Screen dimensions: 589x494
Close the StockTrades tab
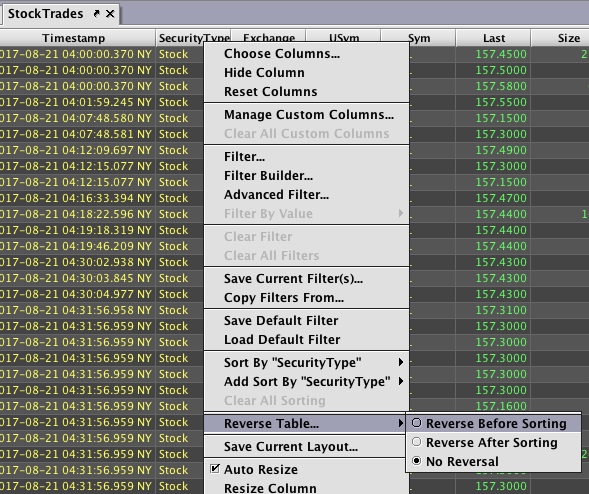pyautogui.click(x=110, y=14)
